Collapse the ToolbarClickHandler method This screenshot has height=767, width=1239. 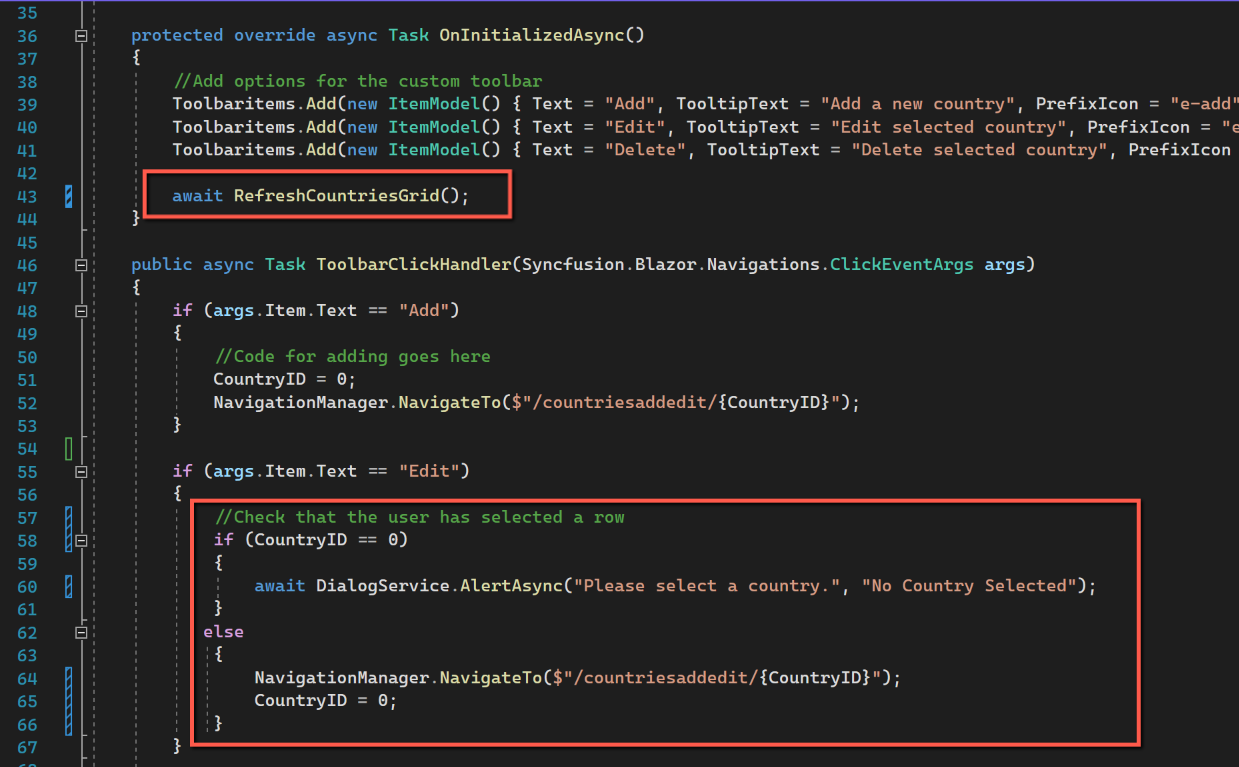click(80, 264)
